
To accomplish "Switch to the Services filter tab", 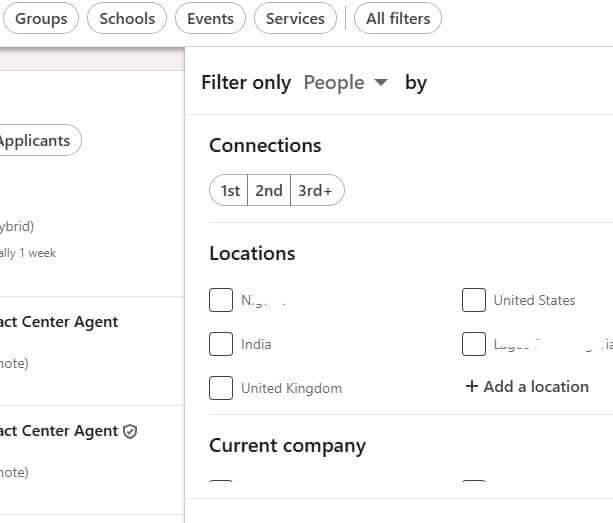I will coord(295,18).
